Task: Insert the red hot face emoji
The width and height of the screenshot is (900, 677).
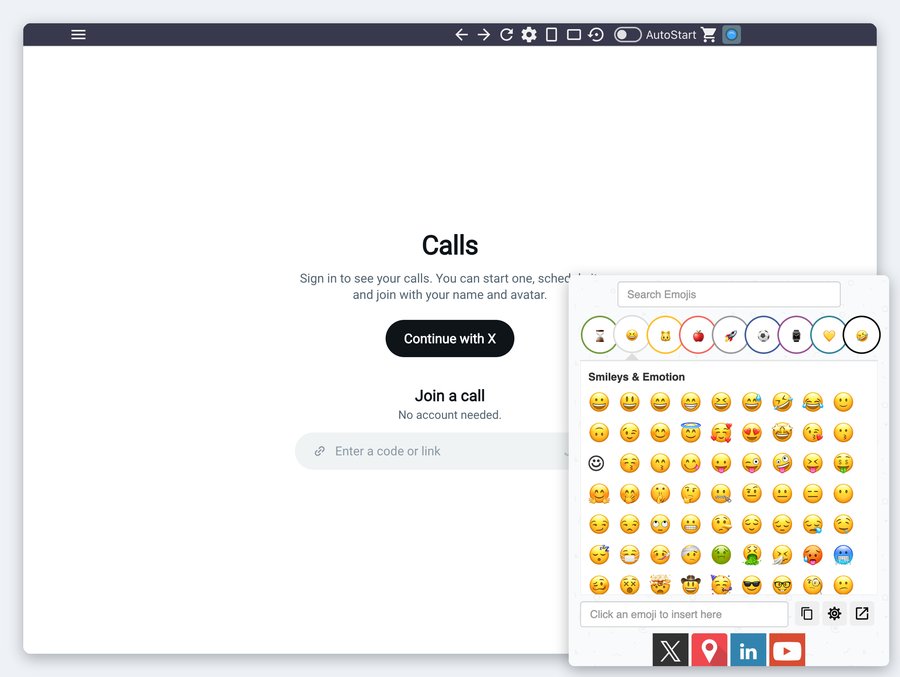Action: pyautogui.click(x=813, y=555)
